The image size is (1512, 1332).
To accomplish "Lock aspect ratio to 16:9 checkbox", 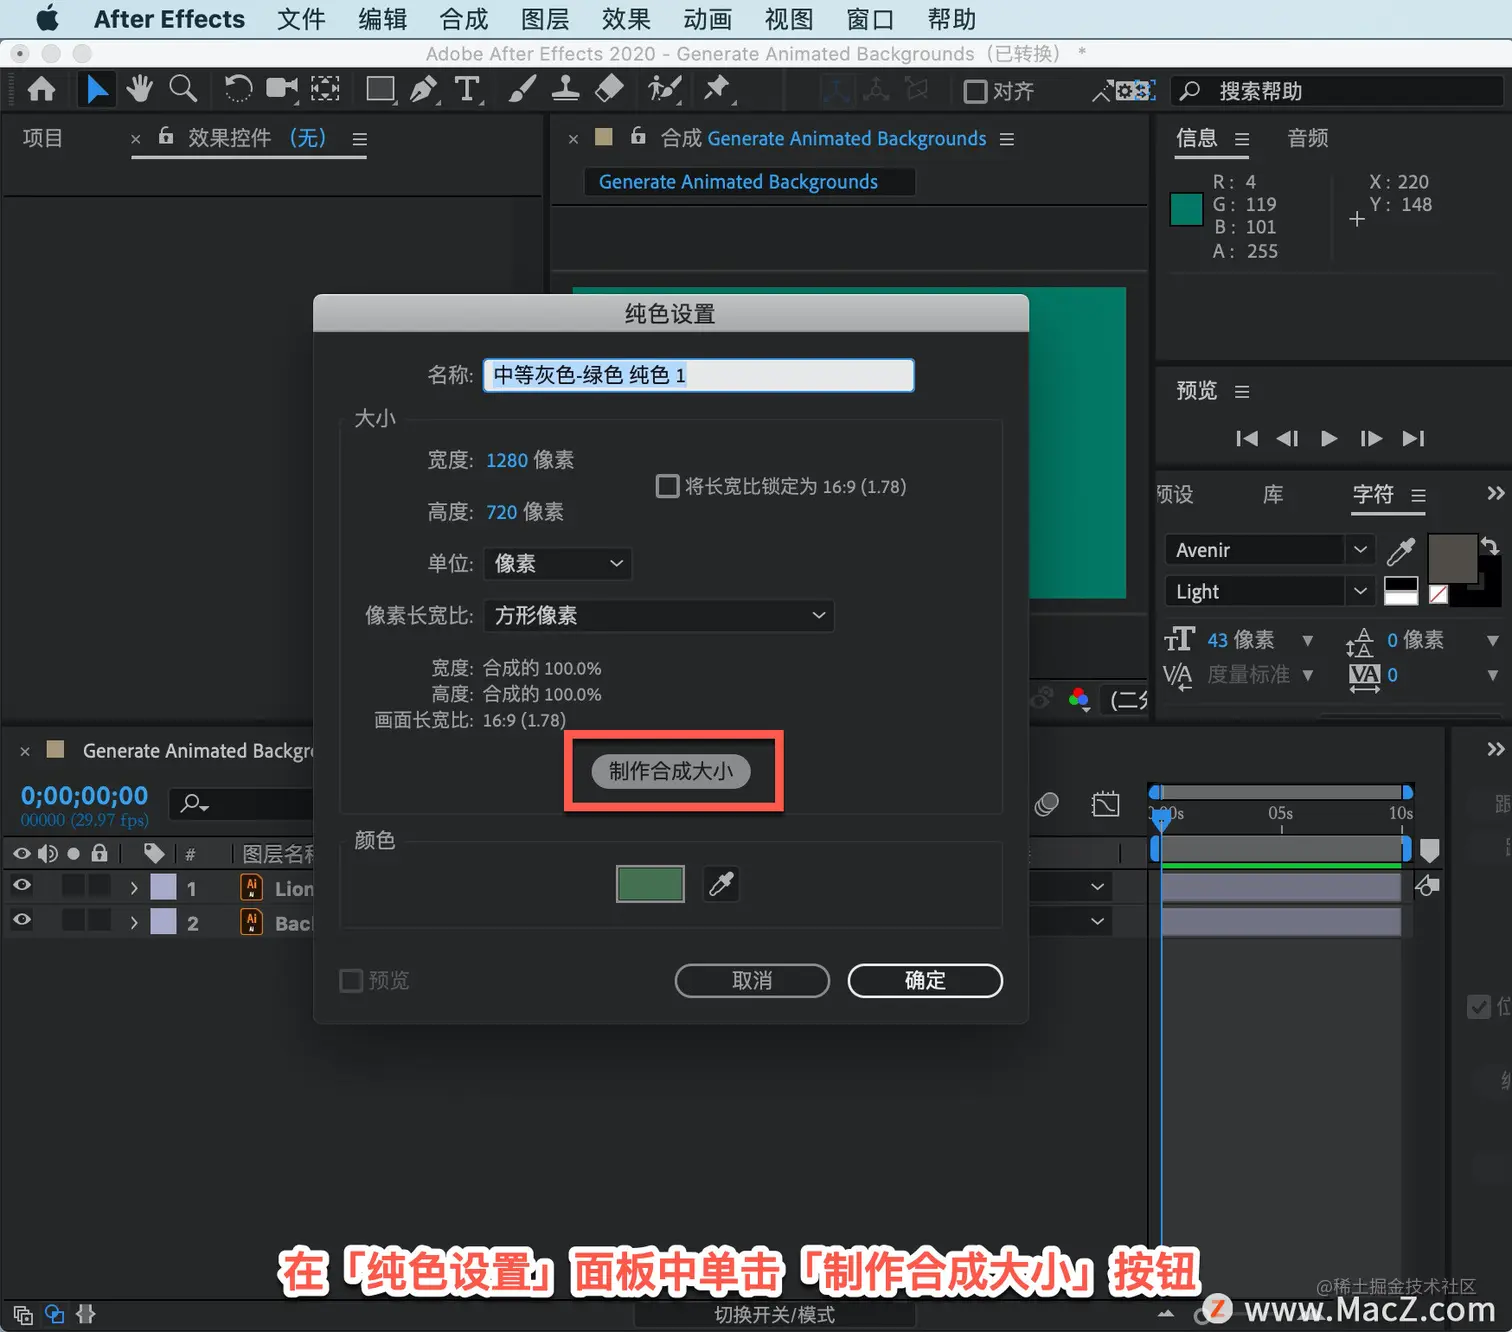I will tap(667, 487).
